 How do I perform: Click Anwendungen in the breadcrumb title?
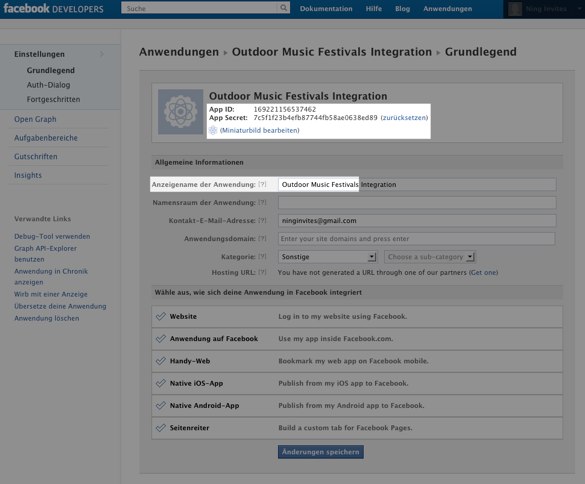point(179,52)
